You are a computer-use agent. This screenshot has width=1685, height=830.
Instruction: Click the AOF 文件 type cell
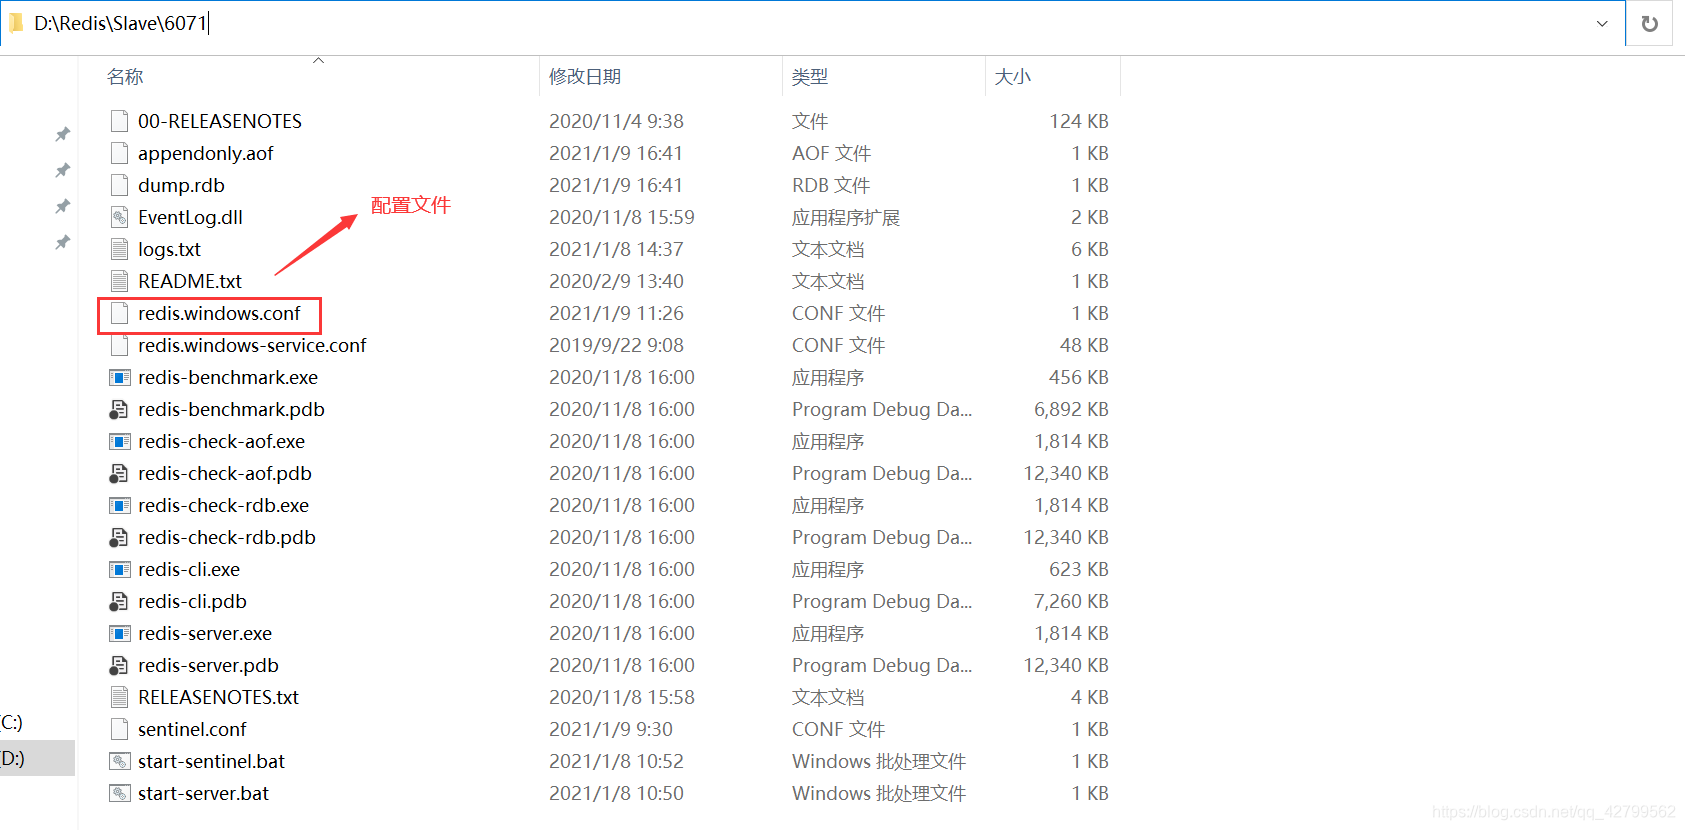[x=831, y=153]
